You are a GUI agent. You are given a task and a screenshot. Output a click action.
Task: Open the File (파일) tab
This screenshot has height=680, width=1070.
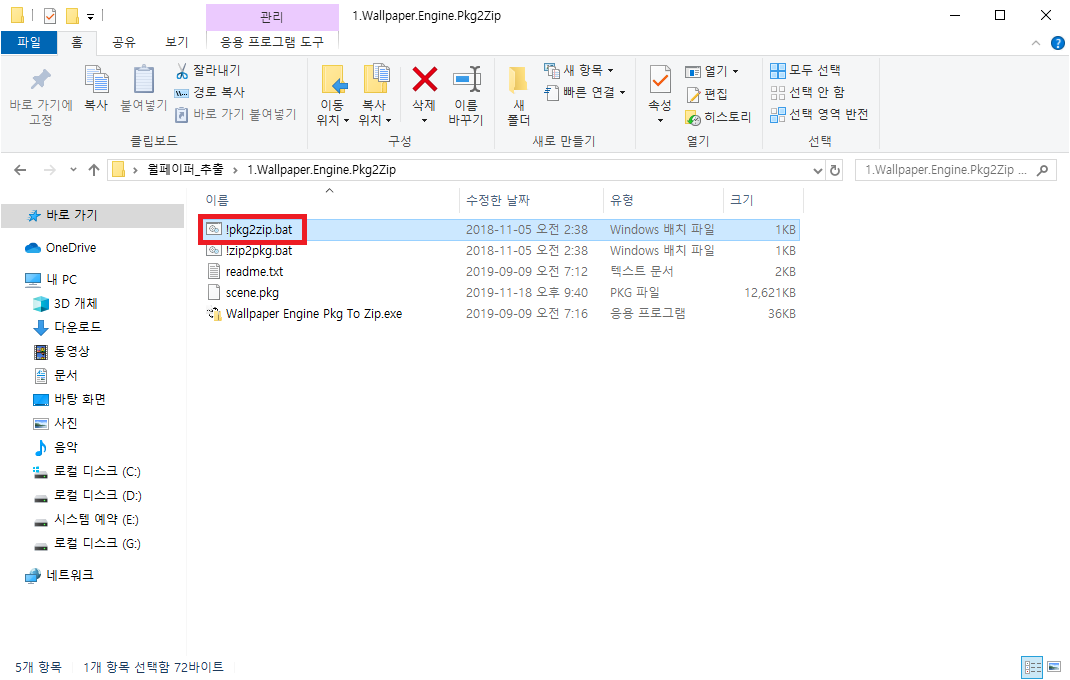tap(29, 42)
